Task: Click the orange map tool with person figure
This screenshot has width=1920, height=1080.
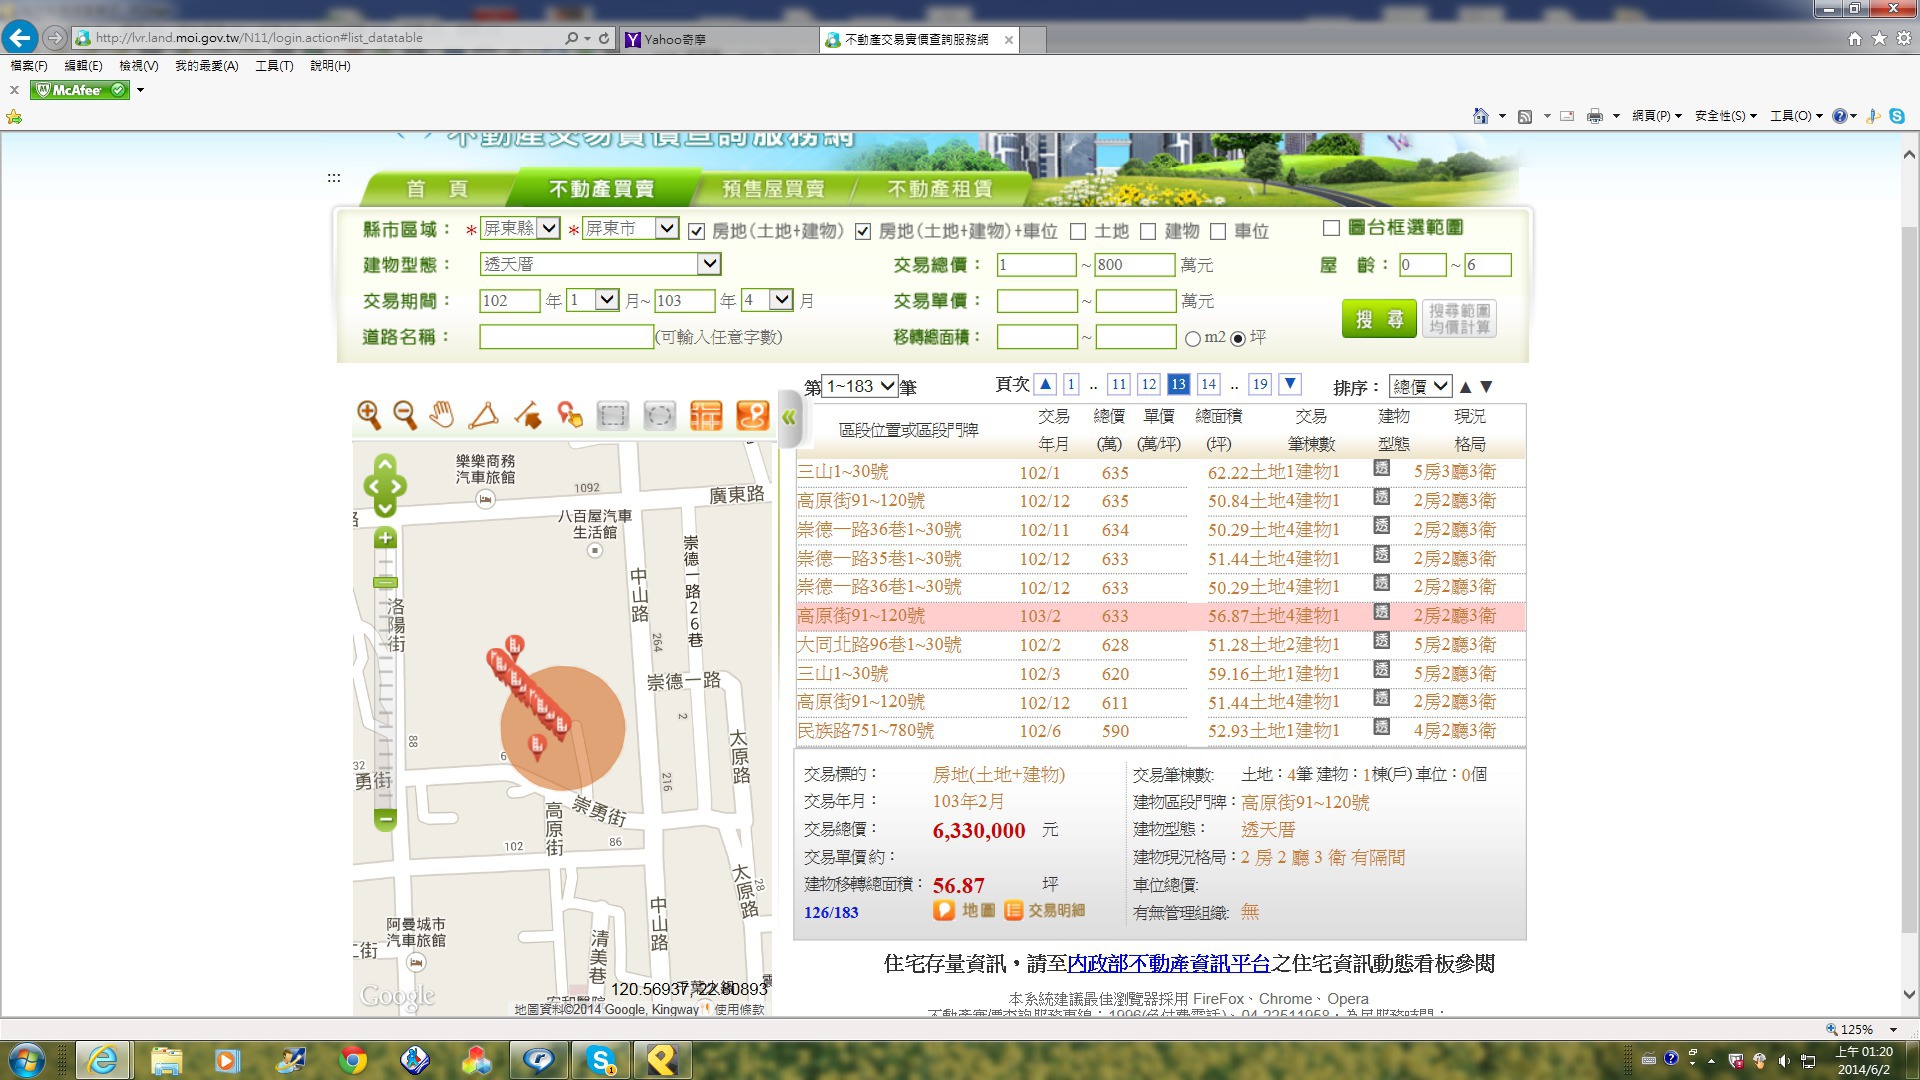Action: (x=752, y=415)
